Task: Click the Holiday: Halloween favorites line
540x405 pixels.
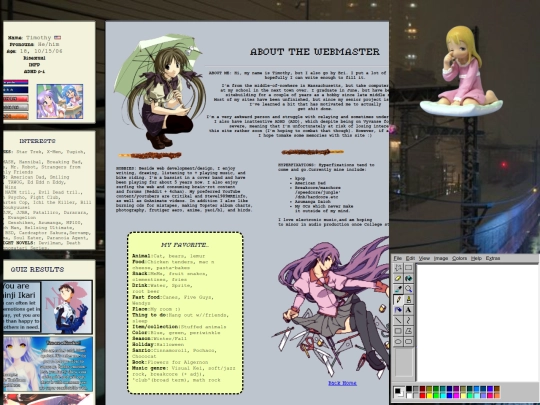Action: click(158, 344)
